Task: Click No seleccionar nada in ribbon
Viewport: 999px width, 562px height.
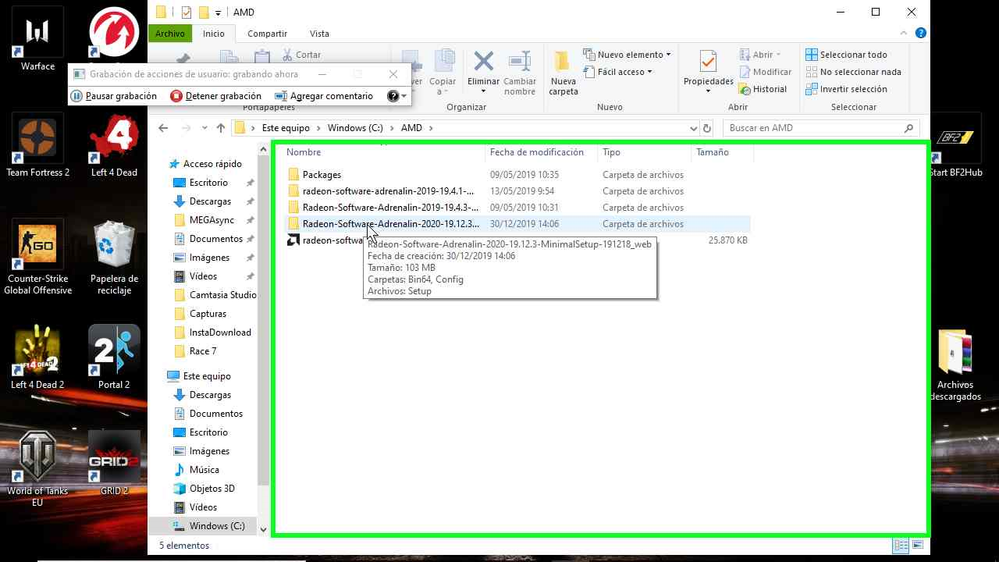Action: (854, 72)
